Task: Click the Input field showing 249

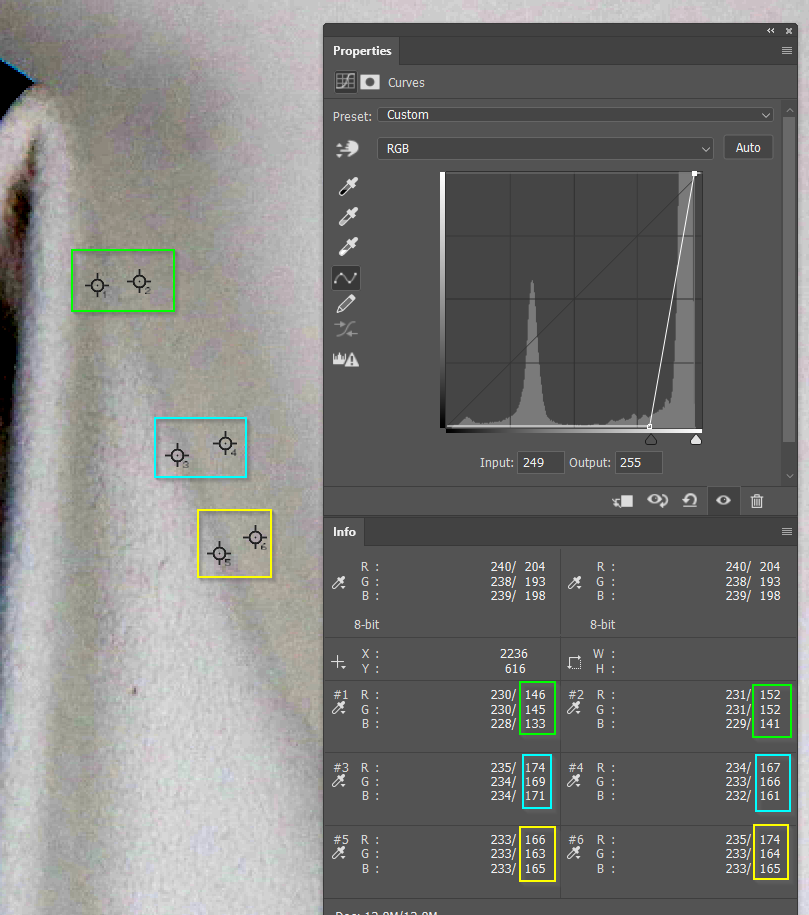Action: [x=539, y=462]
